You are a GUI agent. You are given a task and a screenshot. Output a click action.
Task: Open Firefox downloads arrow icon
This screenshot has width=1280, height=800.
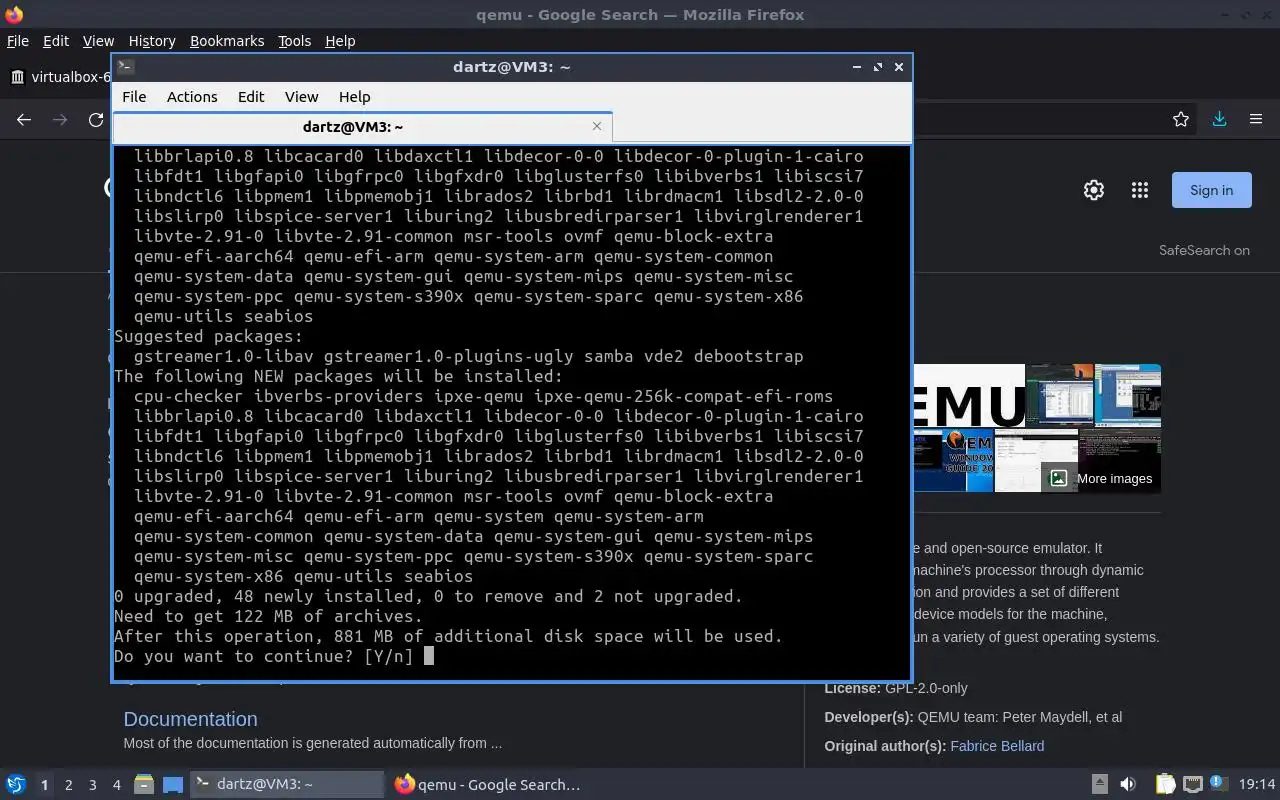(x=1219, y=119)
